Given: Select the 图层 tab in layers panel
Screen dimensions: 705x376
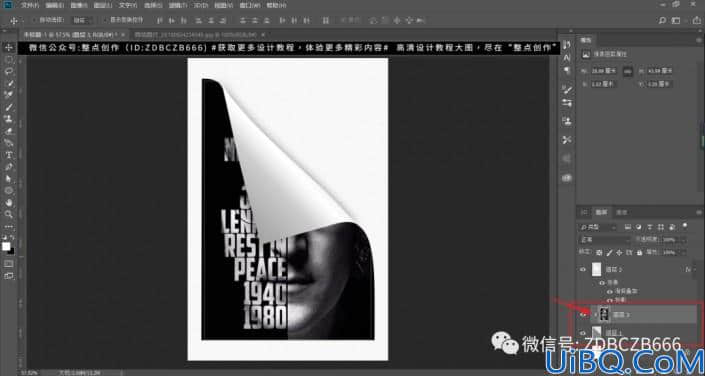Looking at the screenshot, I should click(x=601, y=212).
